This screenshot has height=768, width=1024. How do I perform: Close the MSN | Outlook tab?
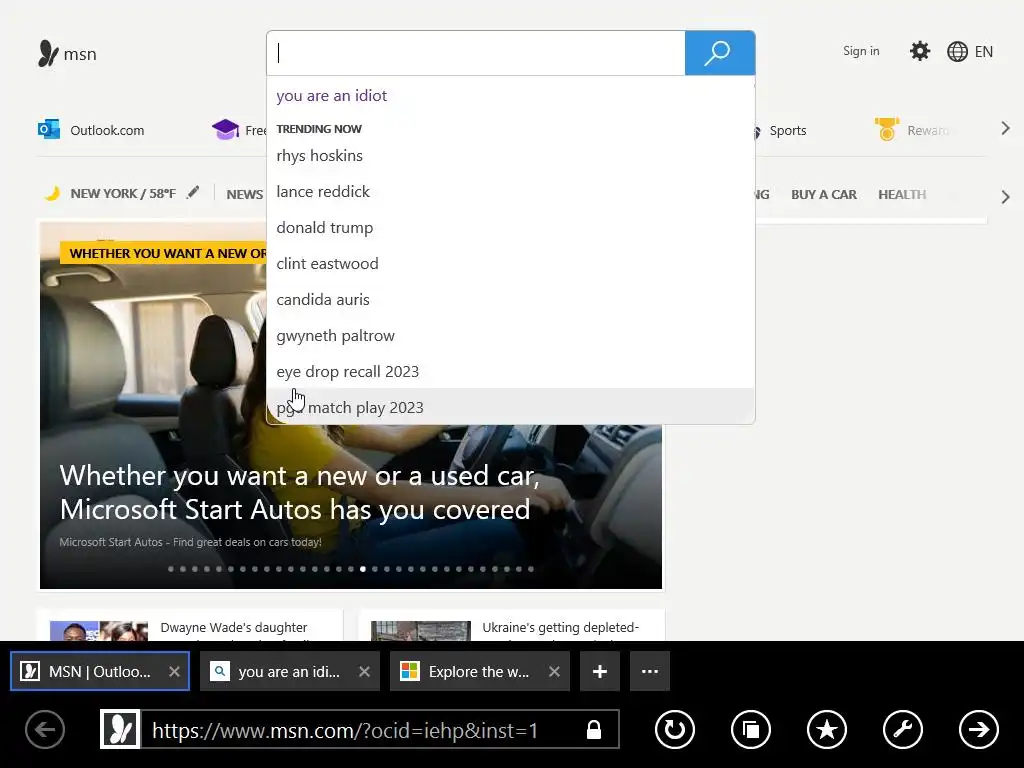(174, 671)
